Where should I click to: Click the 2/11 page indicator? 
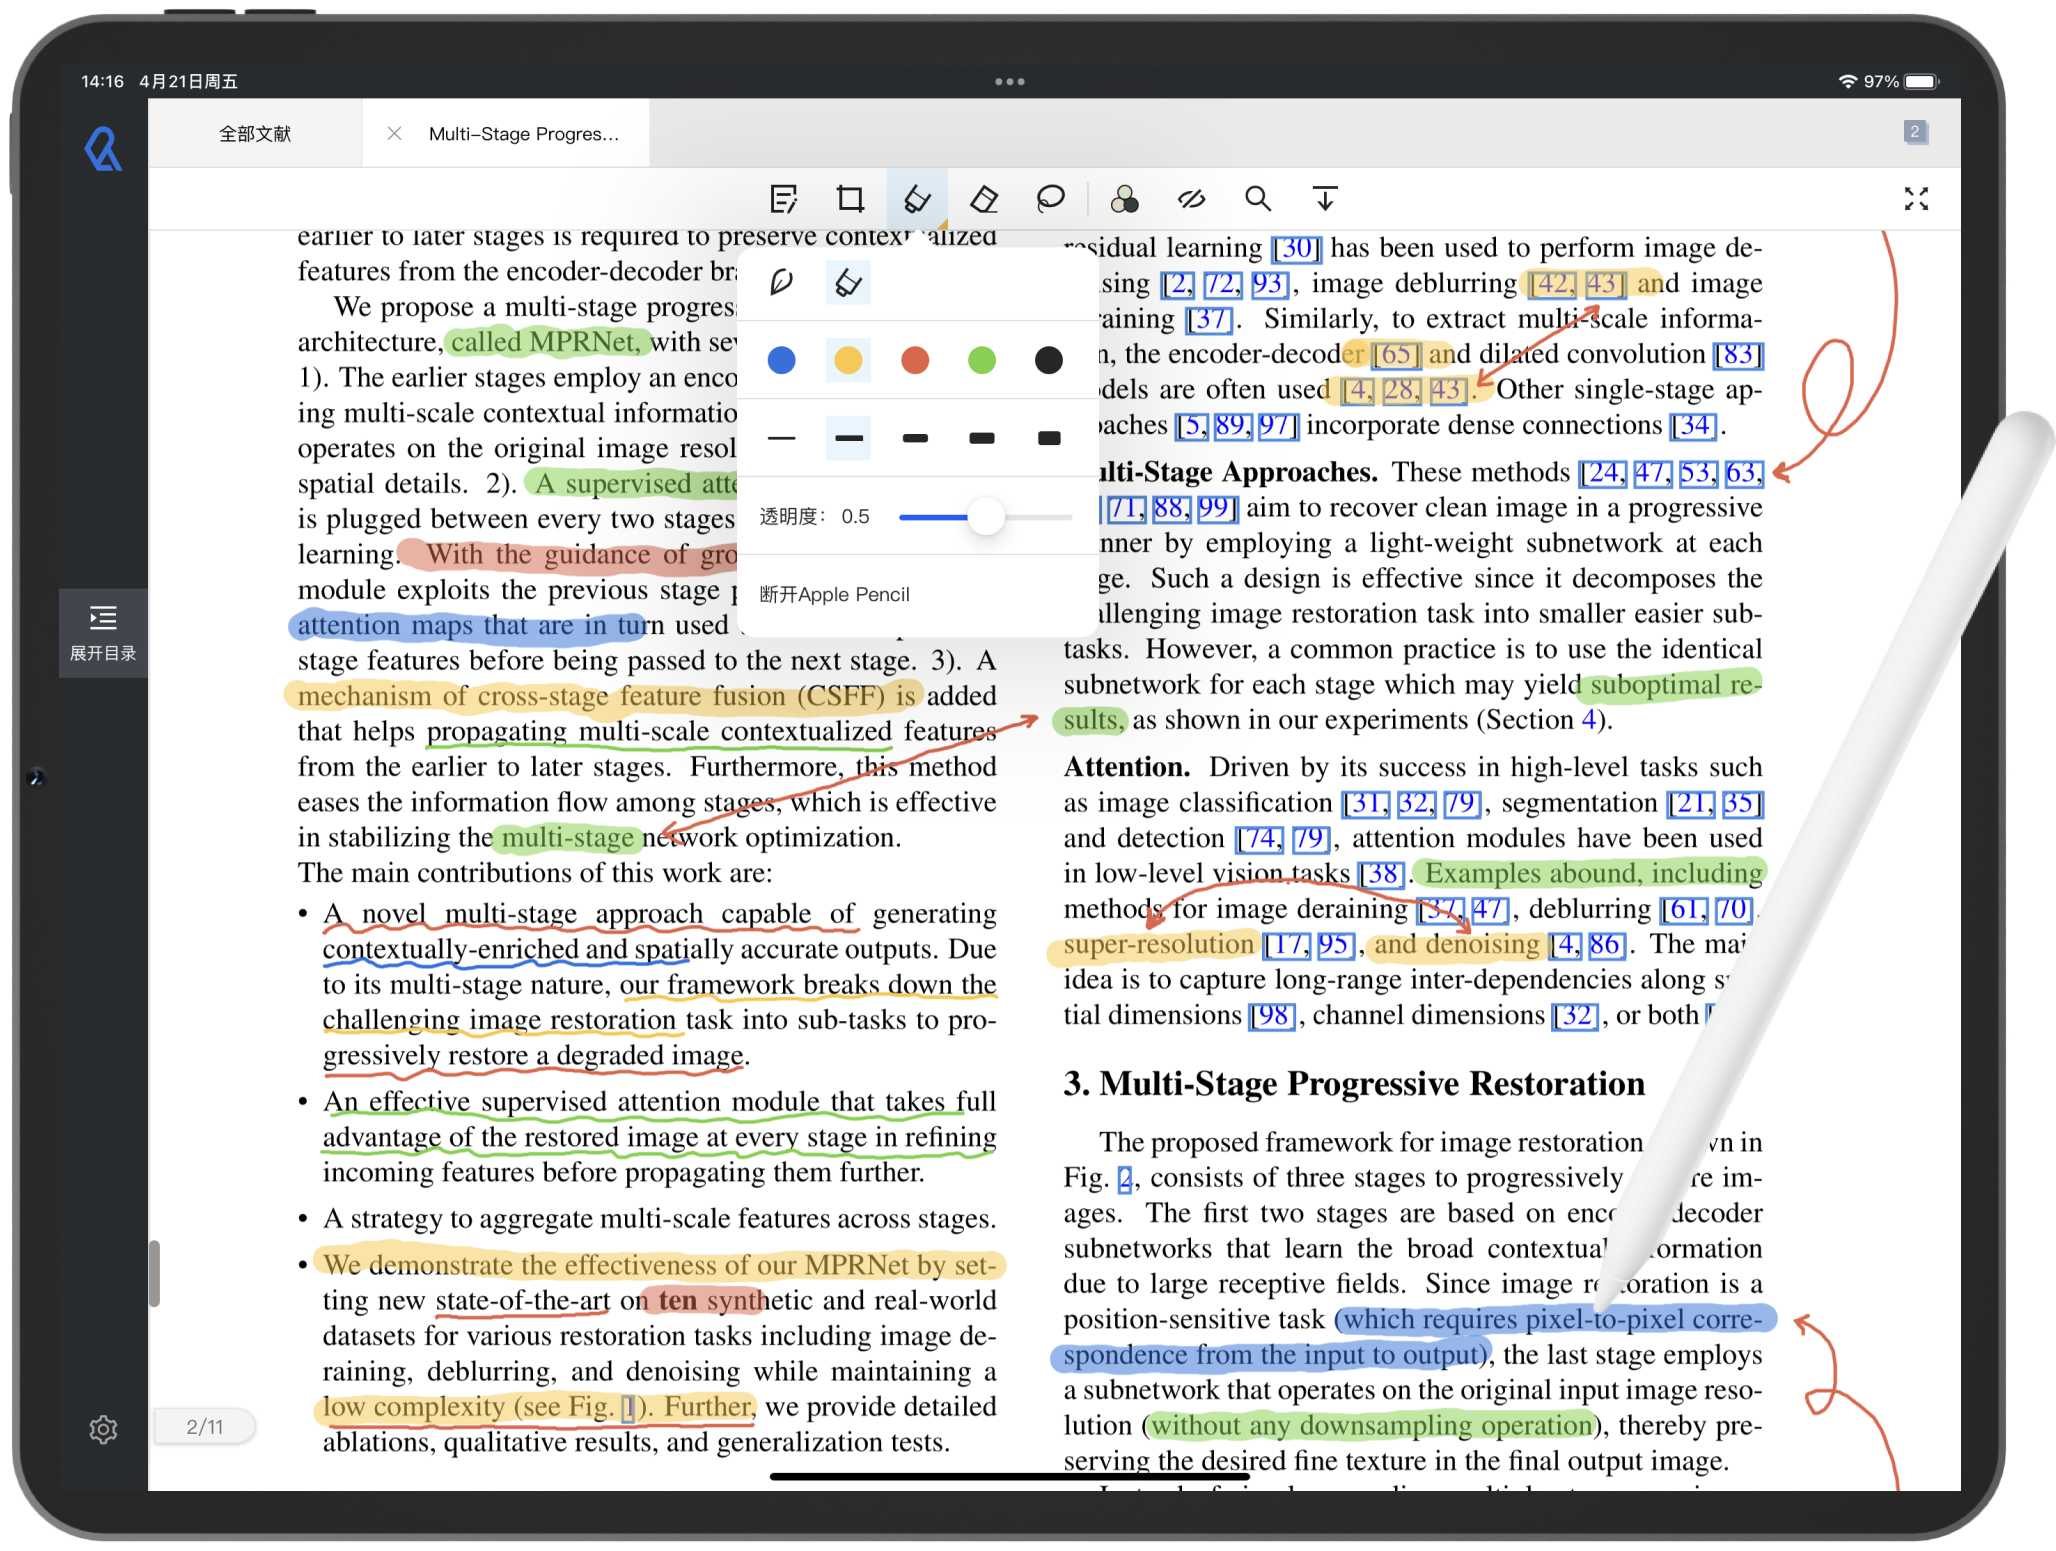(205, 1427)
